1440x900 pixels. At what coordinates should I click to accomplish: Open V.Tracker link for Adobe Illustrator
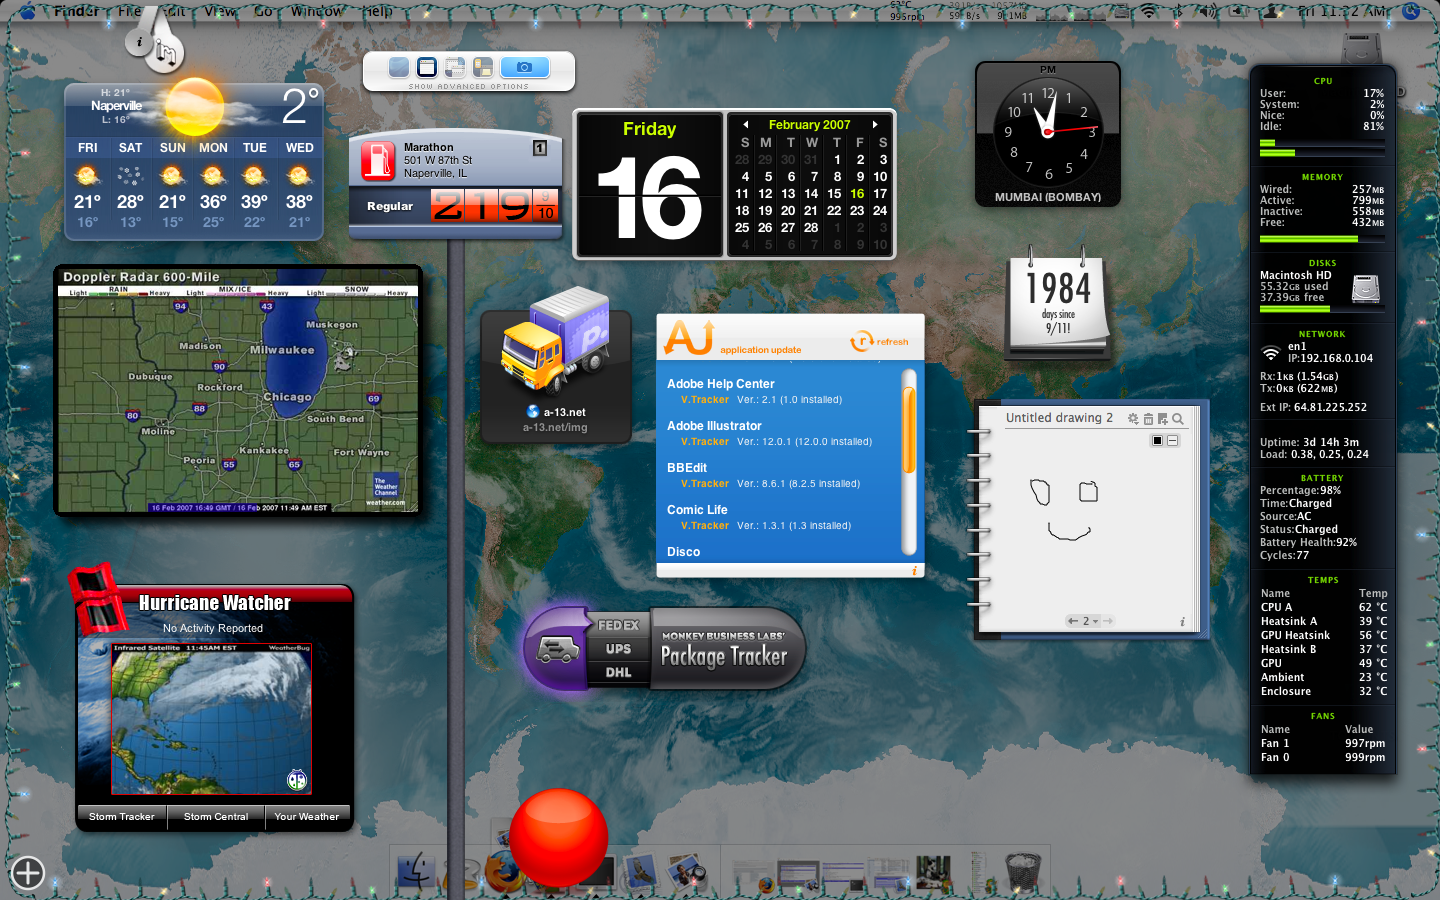click(705, 442)
